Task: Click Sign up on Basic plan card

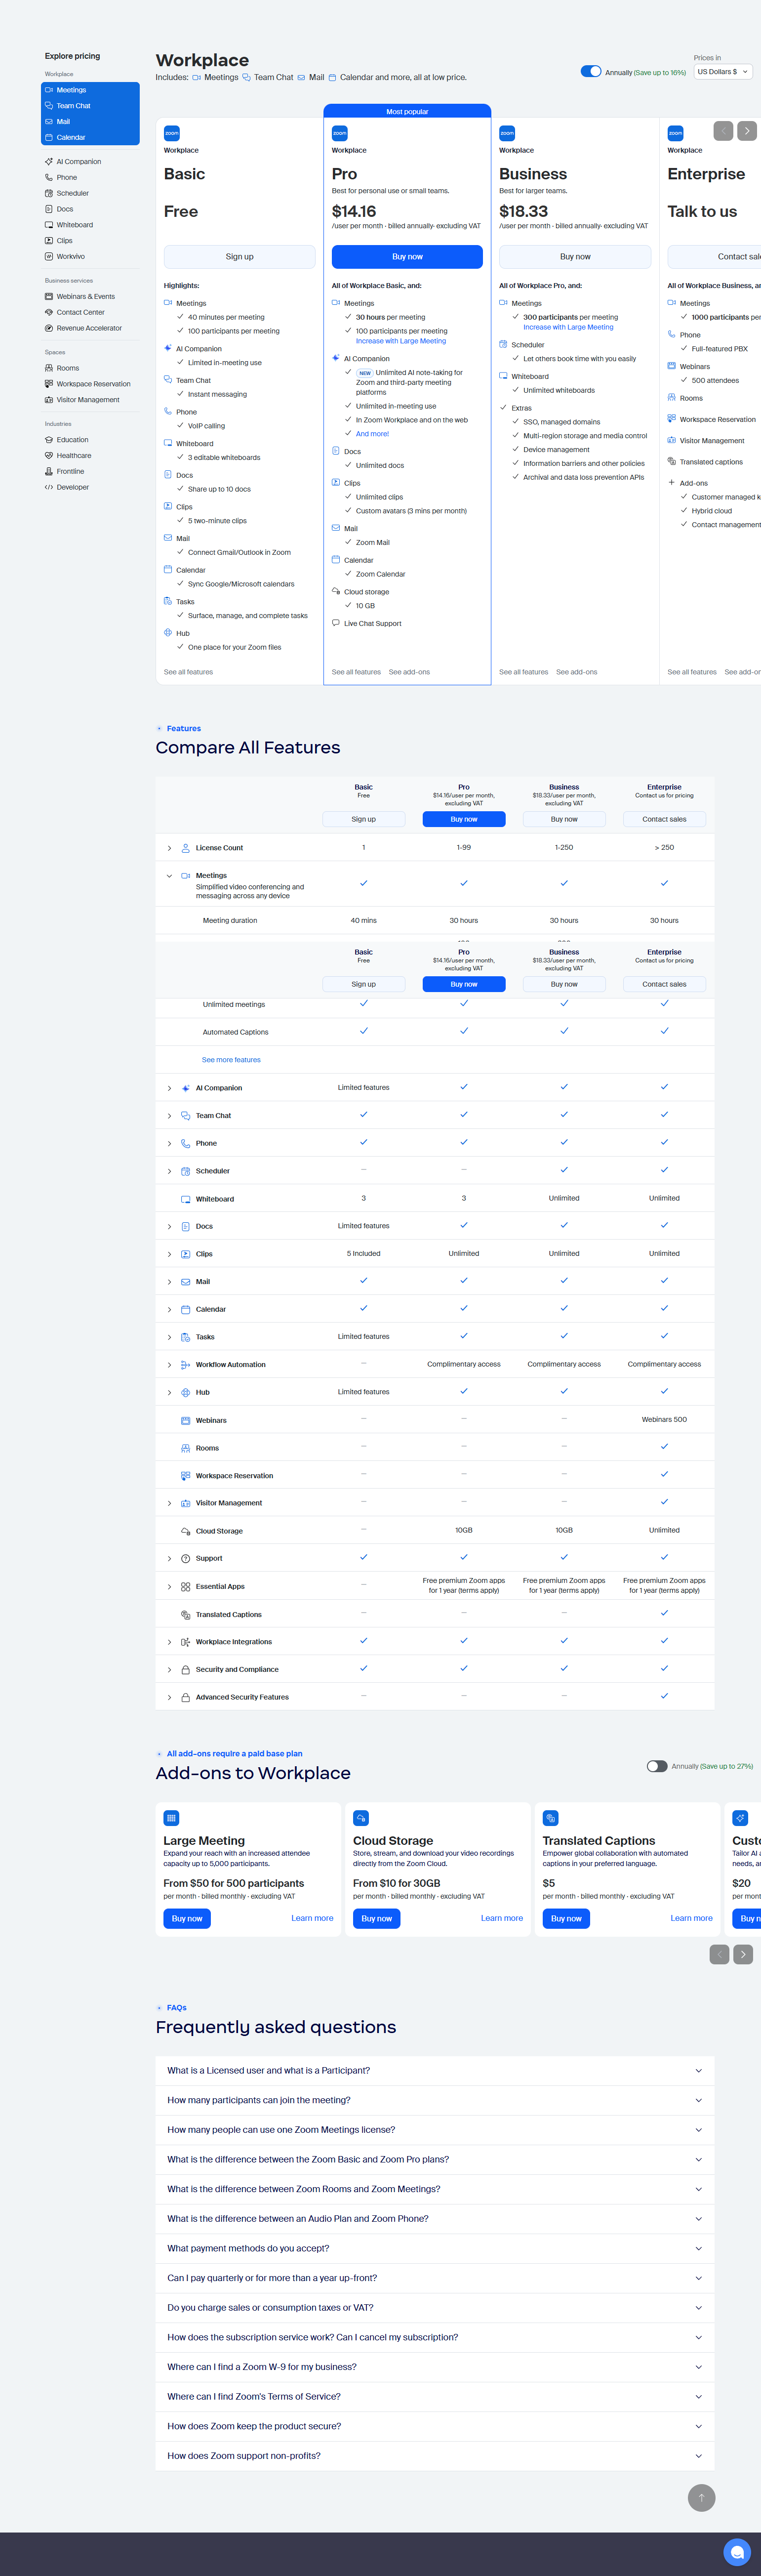Action: pos(239,257)
